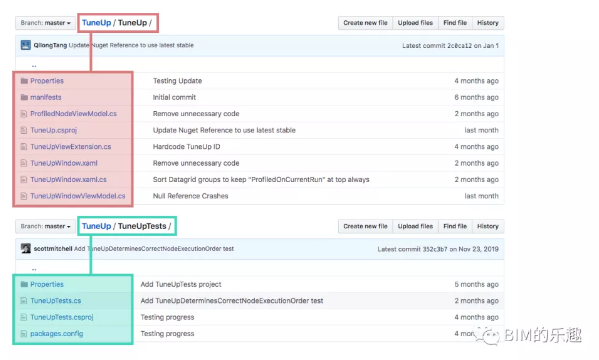The image size is (599, 360).
Task: Open packages.config file
Action: tap(57, 333)
